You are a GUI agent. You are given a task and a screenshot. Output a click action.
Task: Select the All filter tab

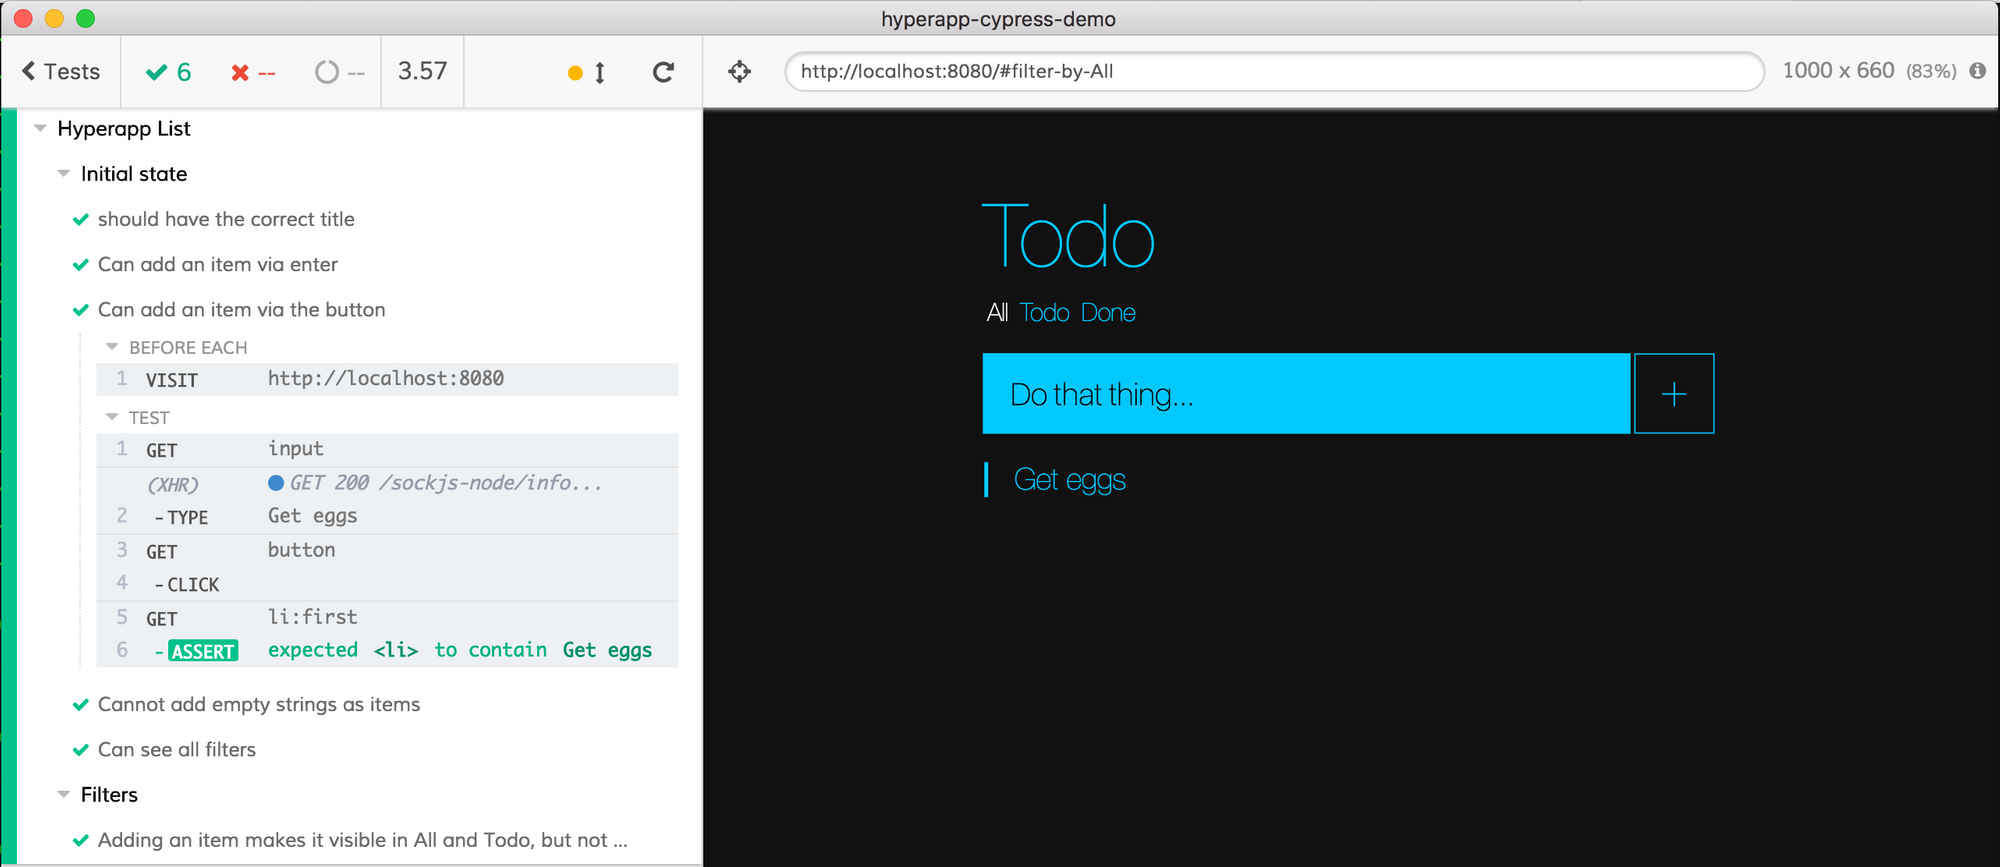coord(997,313)
